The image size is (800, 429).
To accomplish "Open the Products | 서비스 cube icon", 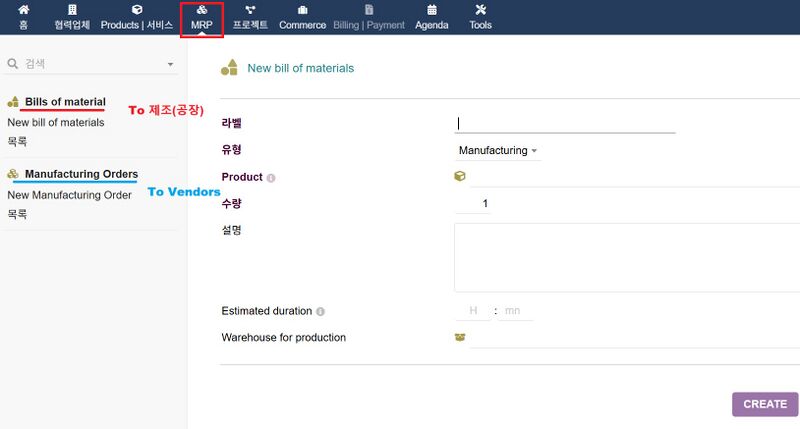I will pos(137,10).
